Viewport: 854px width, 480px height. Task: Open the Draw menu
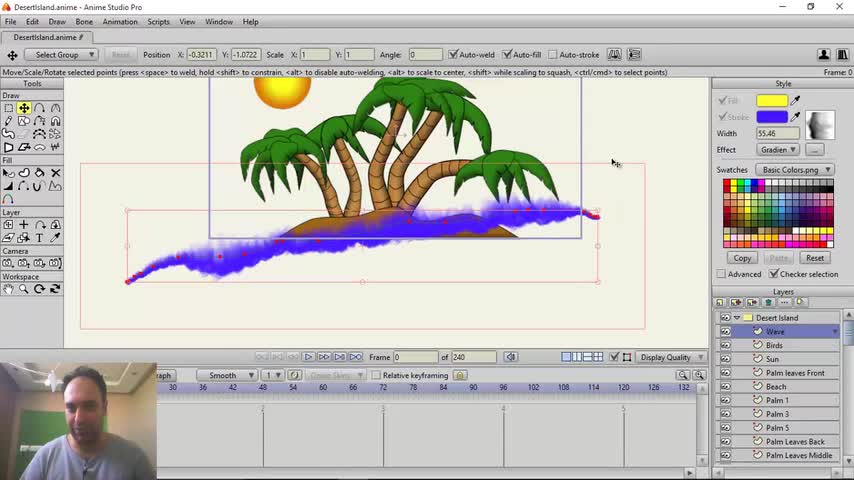[x=57, y=22]
